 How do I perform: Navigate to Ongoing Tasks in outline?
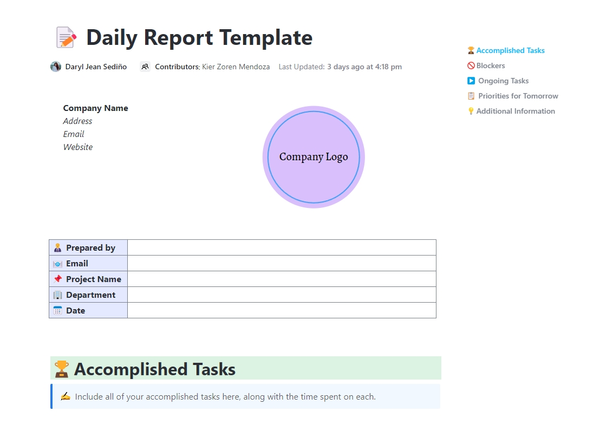[x=502, y=81]
